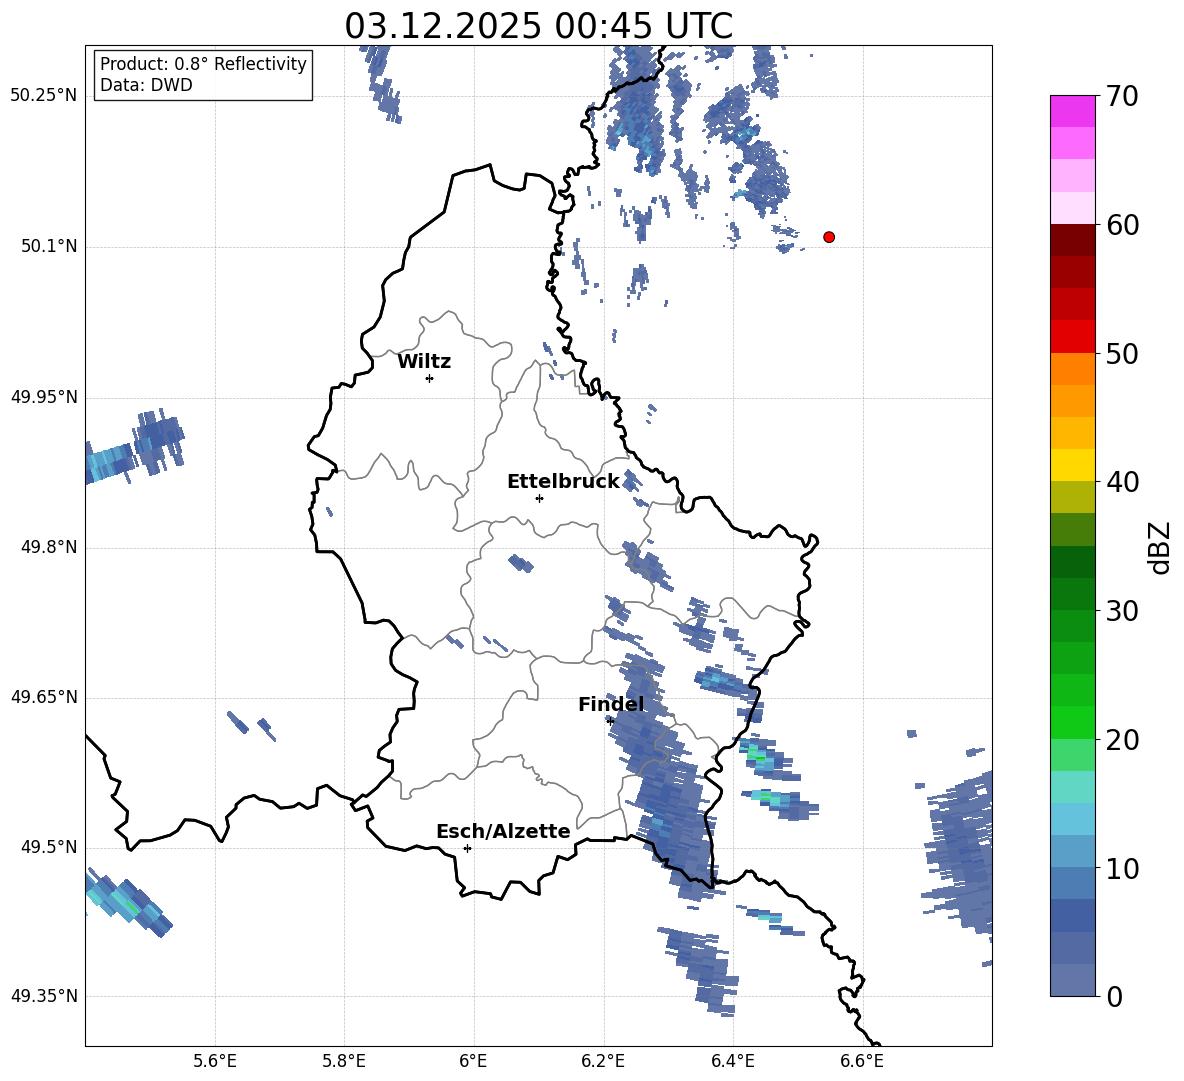The image size is (1184, 1081).
Task: Pick the yellow colorbar segment just above 40
Action: (1072, 465)
